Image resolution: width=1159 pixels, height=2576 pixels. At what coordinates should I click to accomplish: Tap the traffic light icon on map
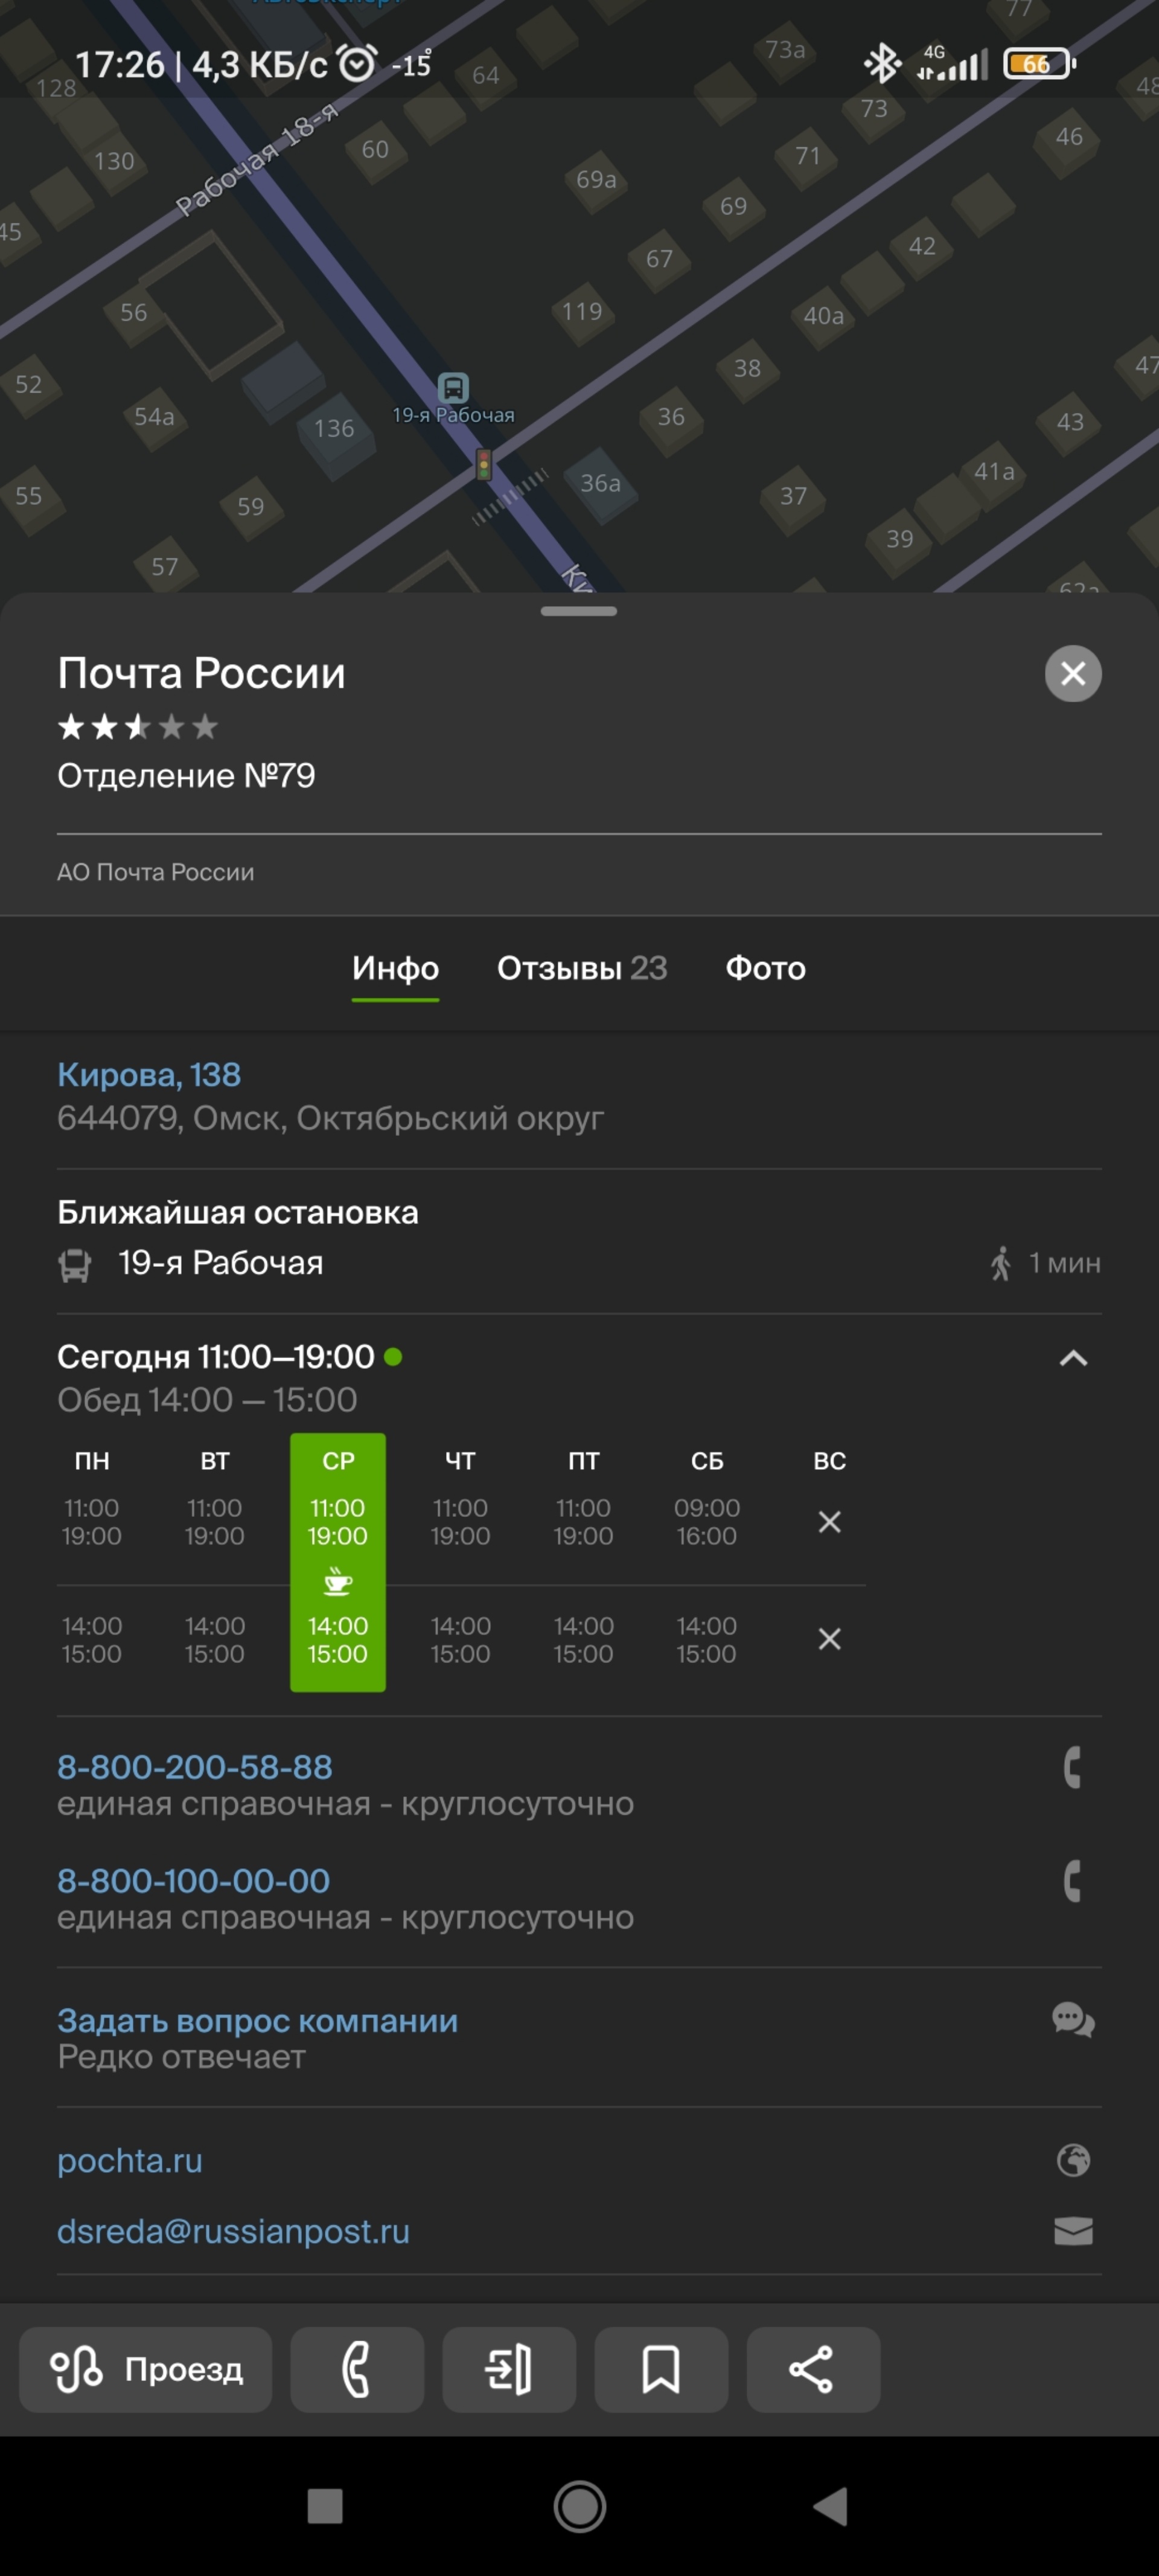[x=484, y=464]
